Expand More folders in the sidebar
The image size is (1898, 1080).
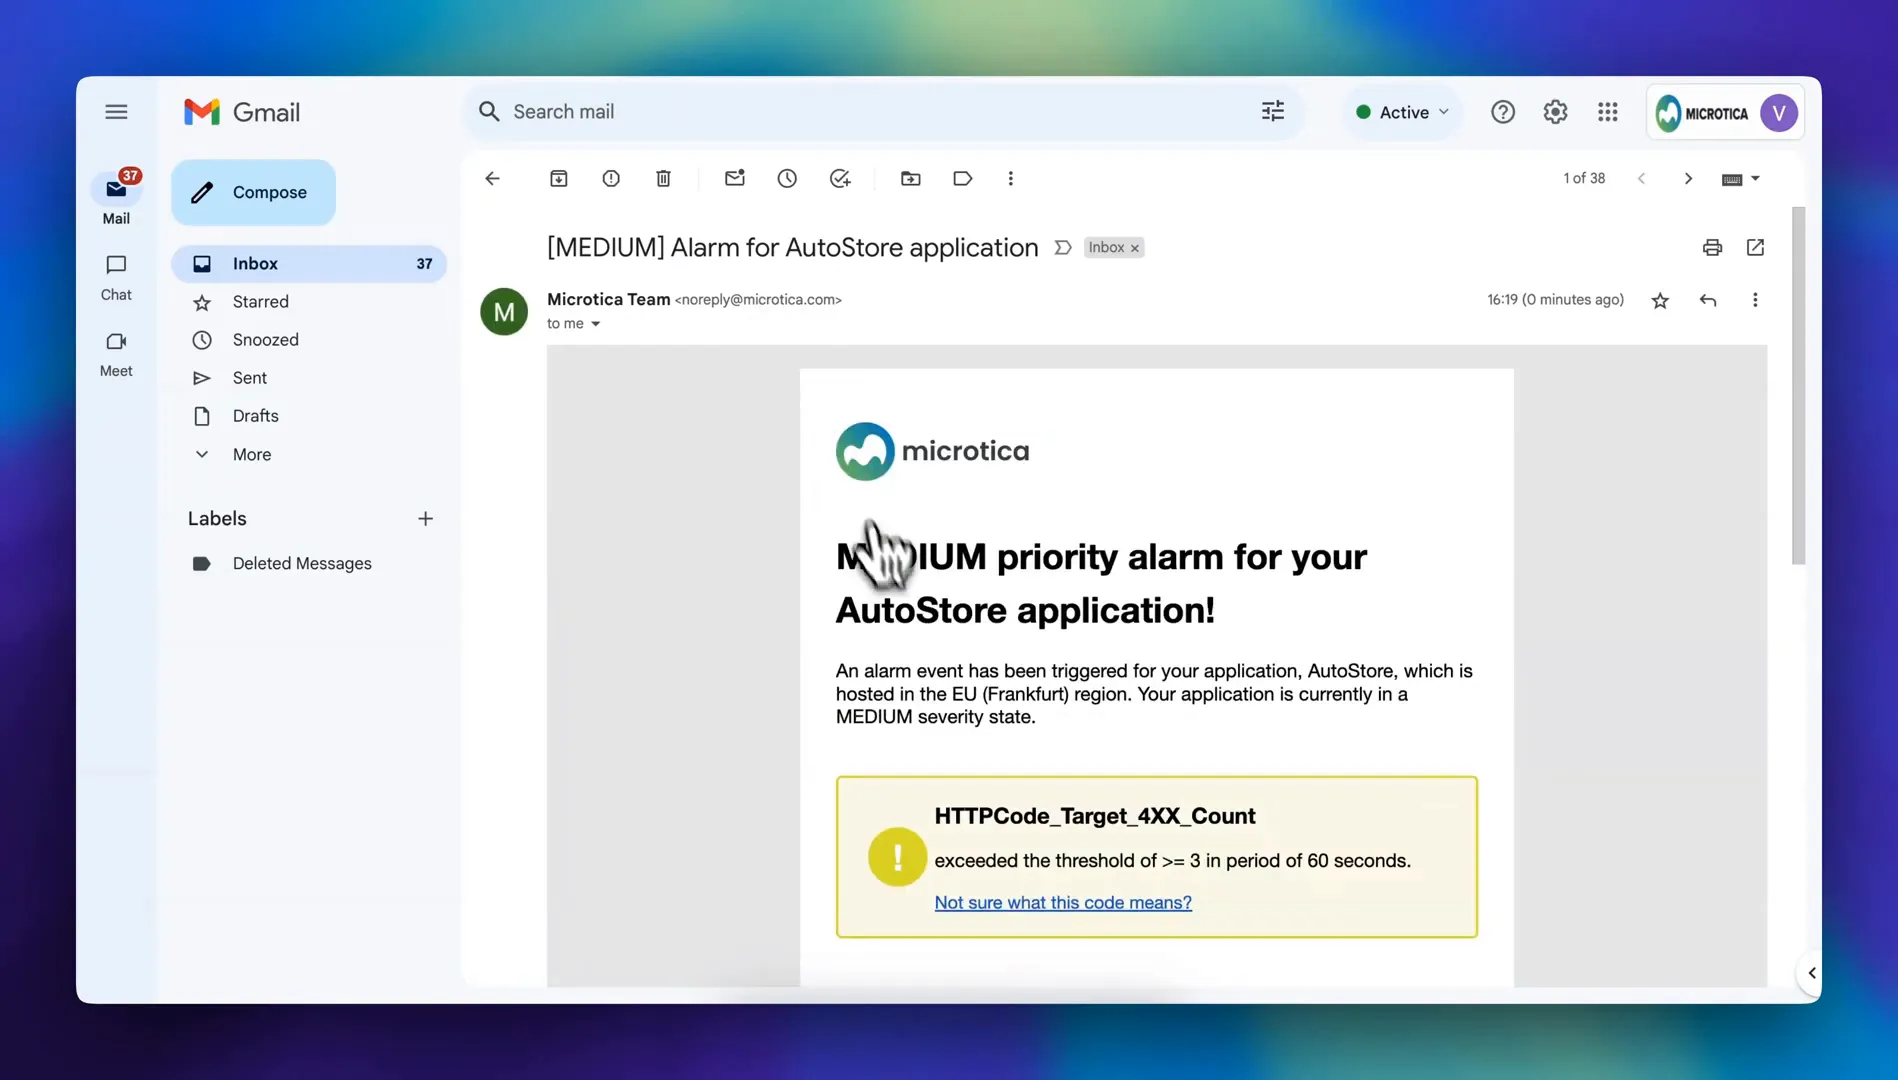pos(309,454)
